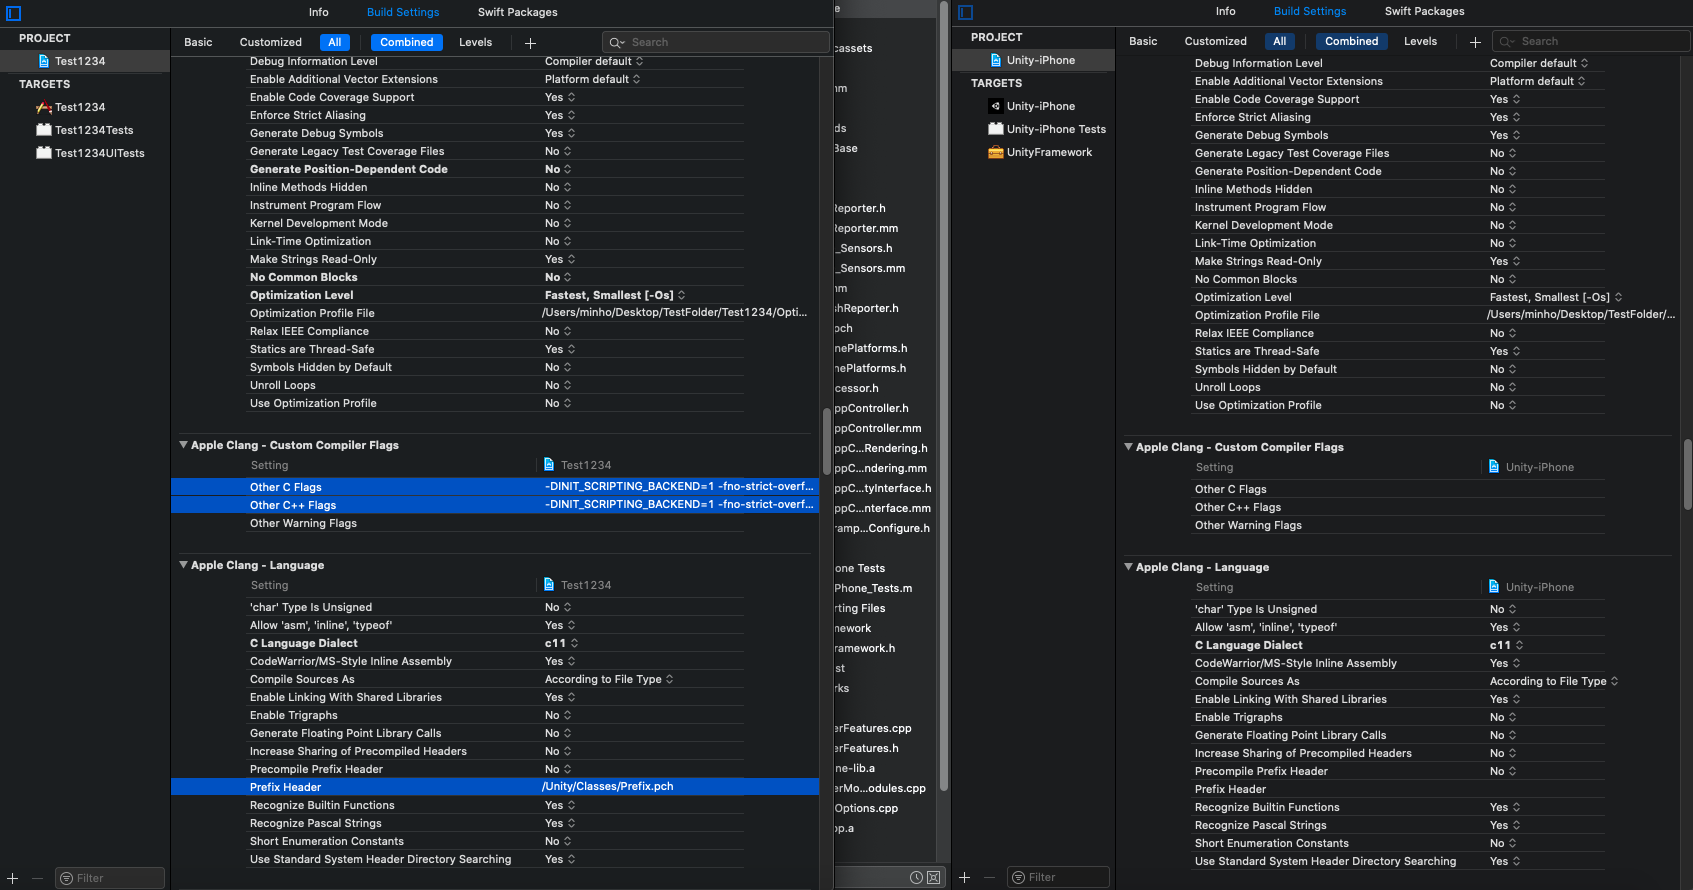1693x890 pixels.
Task: Collapse Apple Clang Custom Compiler Flags right section
Action: pos(1128,447)
